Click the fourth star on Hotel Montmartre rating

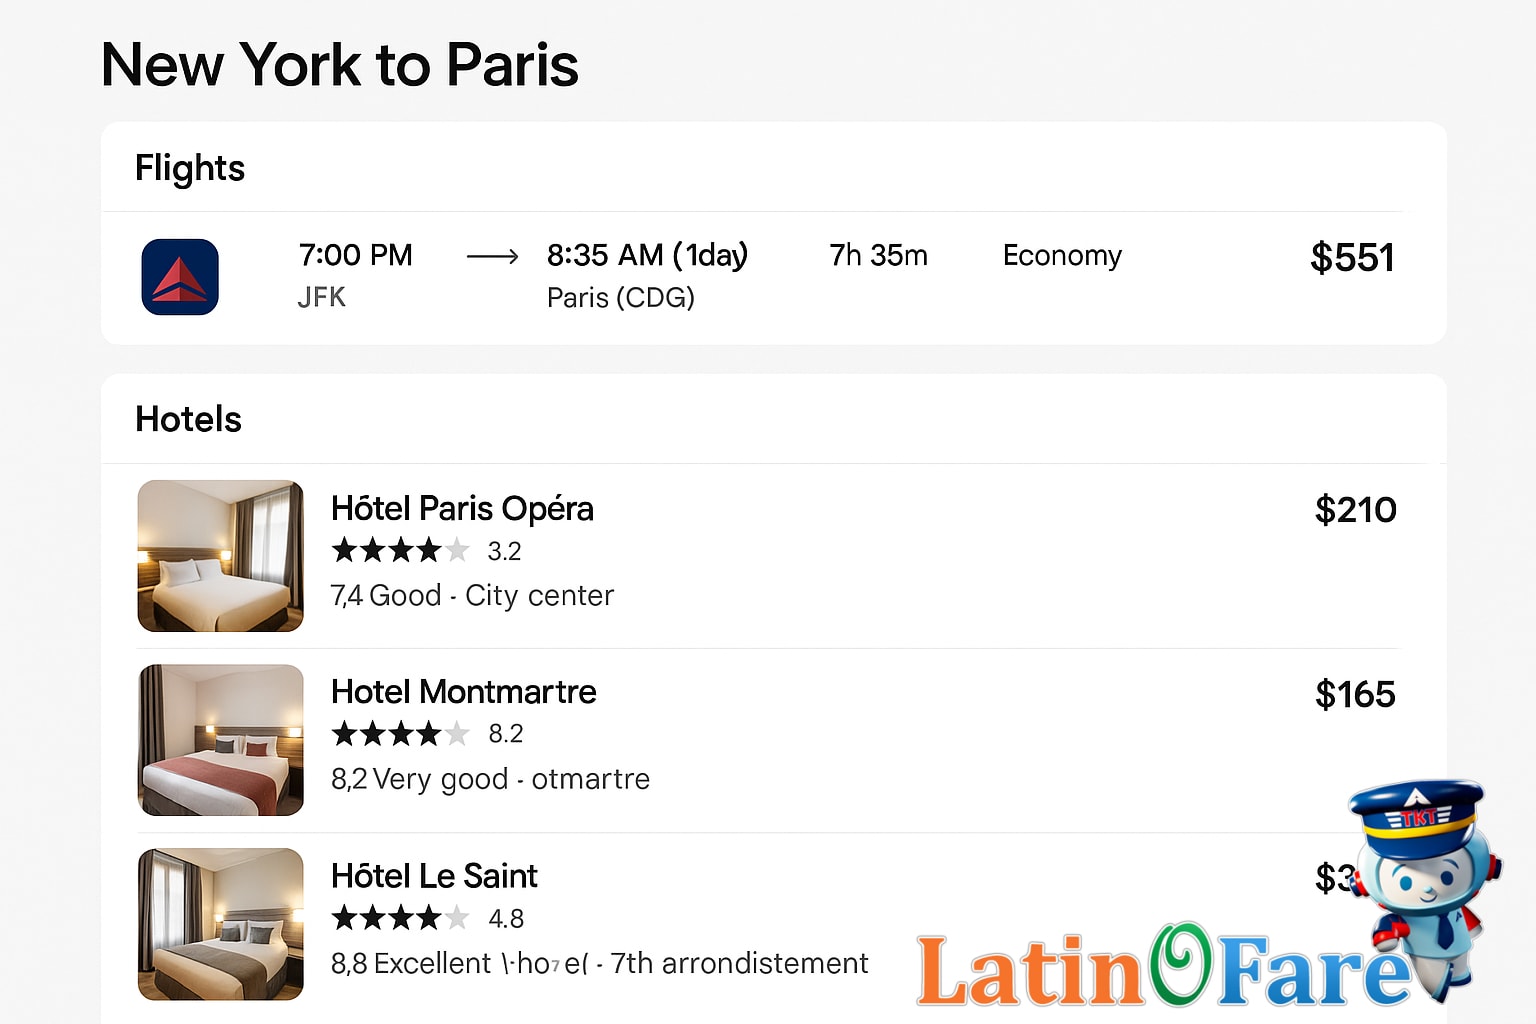pos(433,733)
